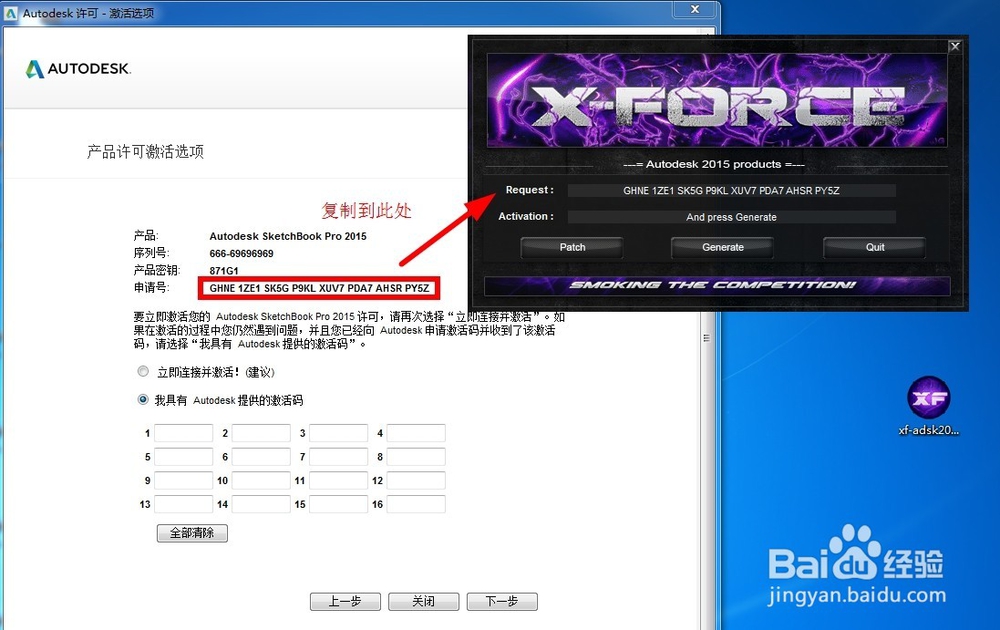
Task: Click the product name Autodesk SketchBook Pro 2015
Action: (288, 236)
